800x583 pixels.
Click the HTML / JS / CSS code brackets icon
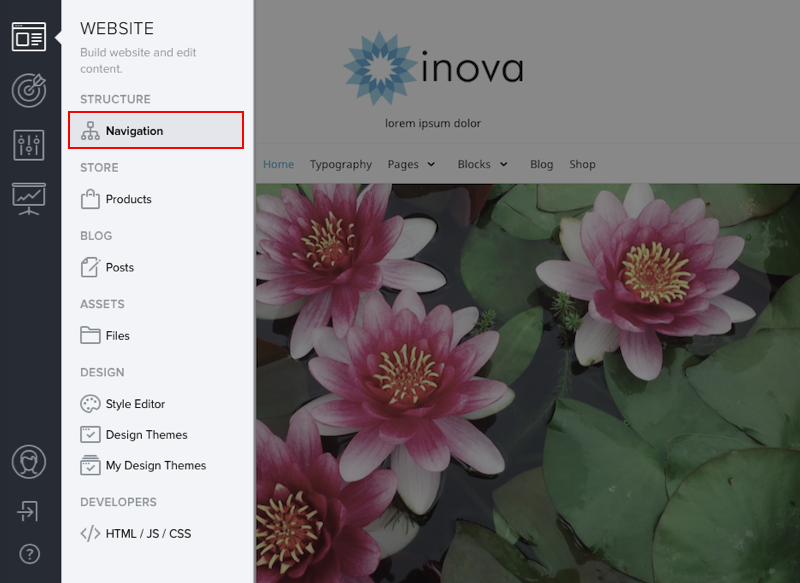[x=90, y=534]
